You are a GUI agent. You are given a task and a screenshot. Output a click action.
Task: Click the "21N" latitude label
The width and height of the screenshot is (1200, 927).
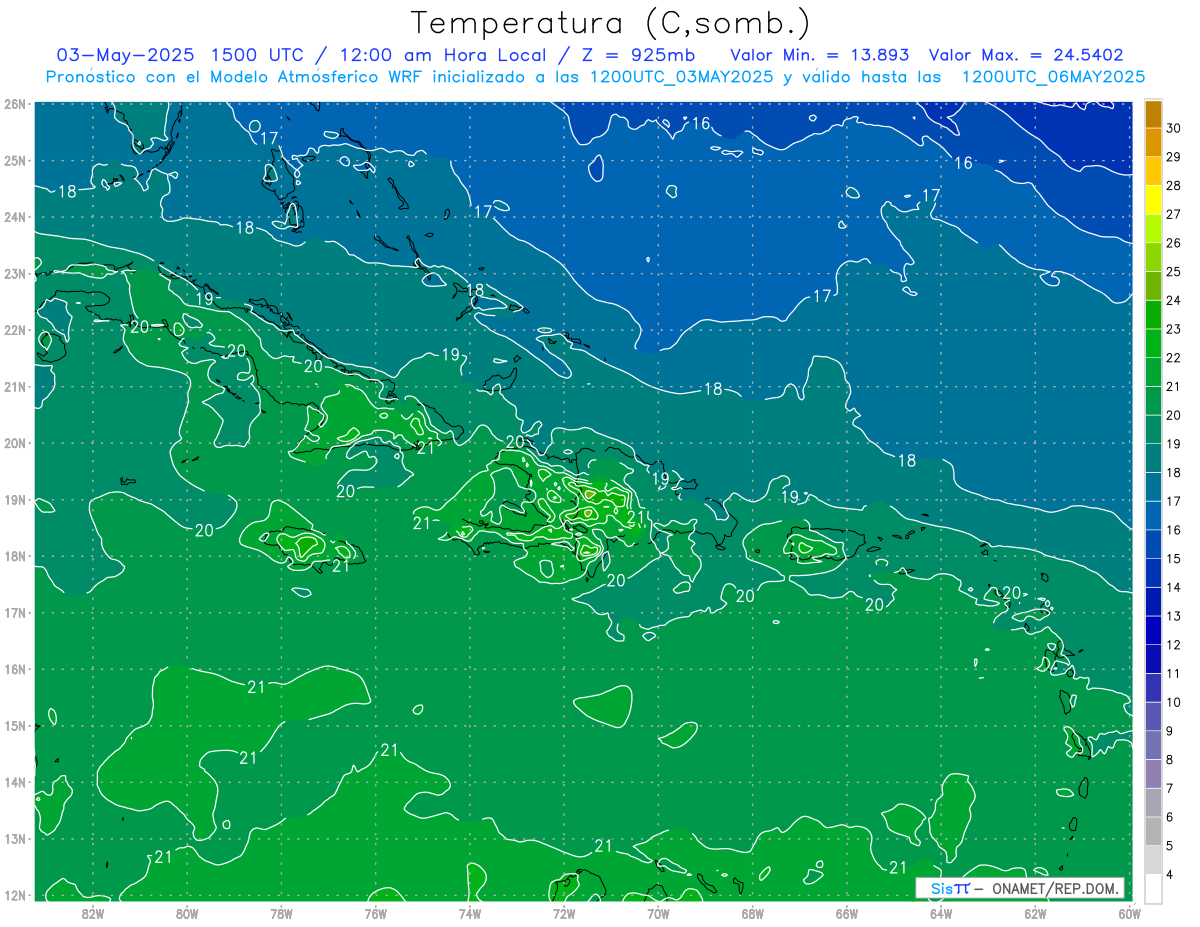[x=14, y=386]
